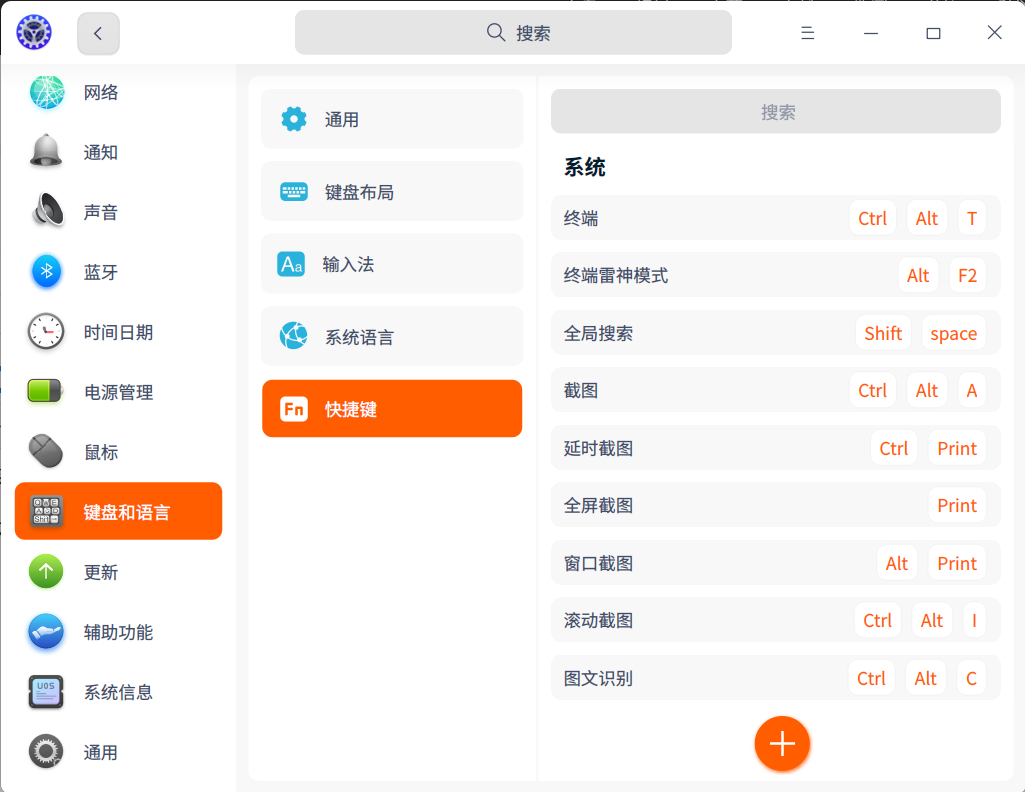1025x792 pixels.
Task: Select the 终端雷神模式 row label
Action: 615,275
